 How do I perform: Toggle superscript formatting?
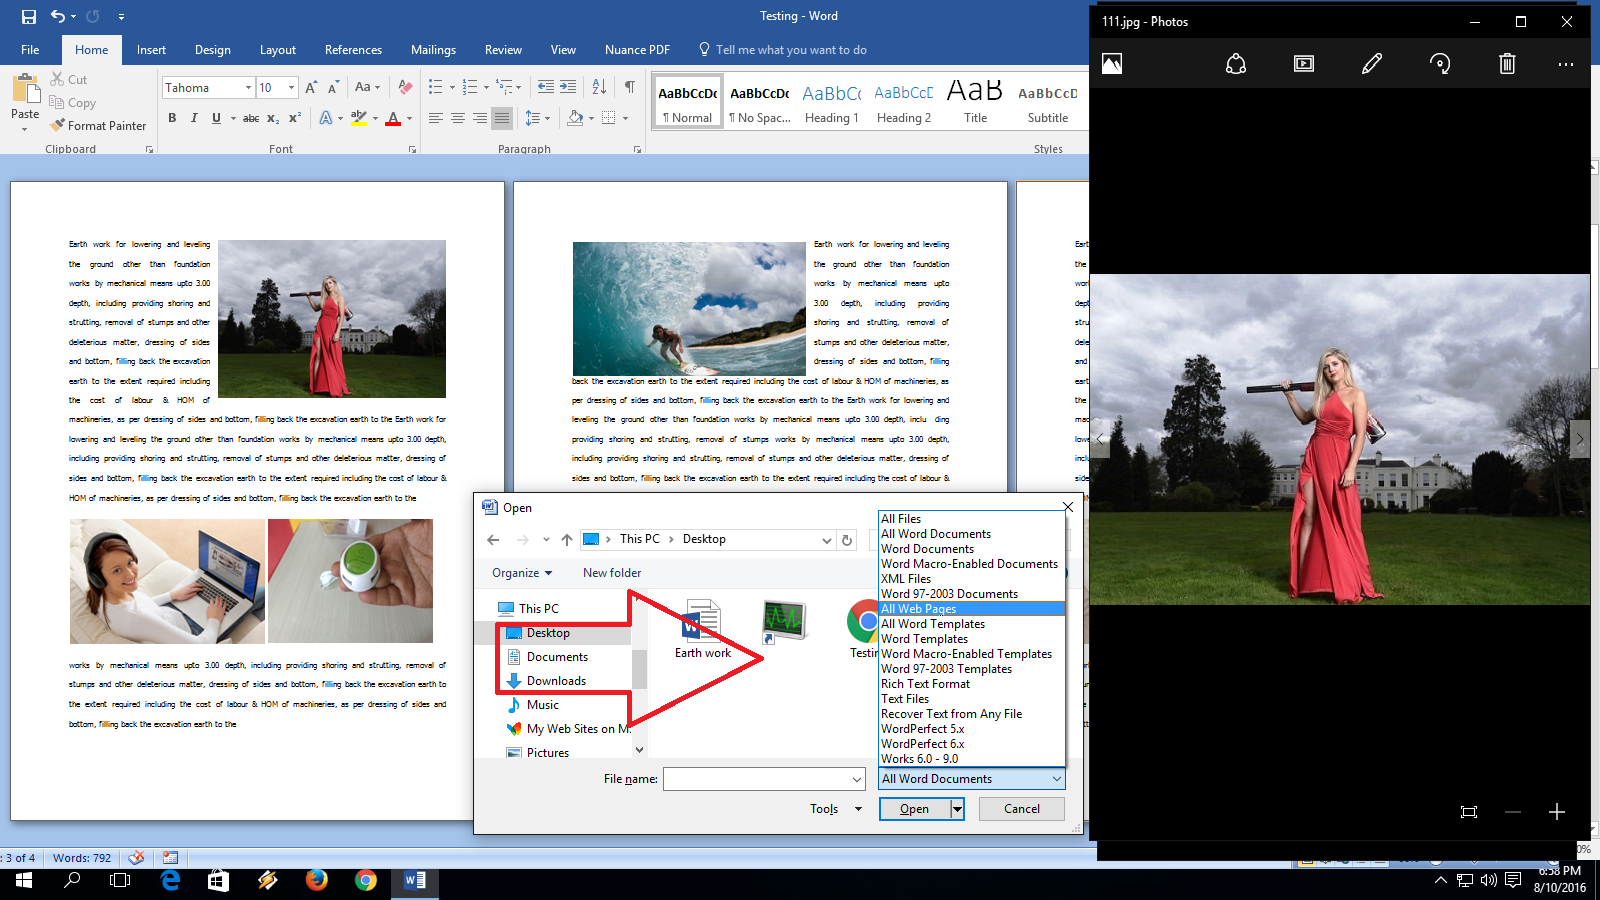point(292,118)
